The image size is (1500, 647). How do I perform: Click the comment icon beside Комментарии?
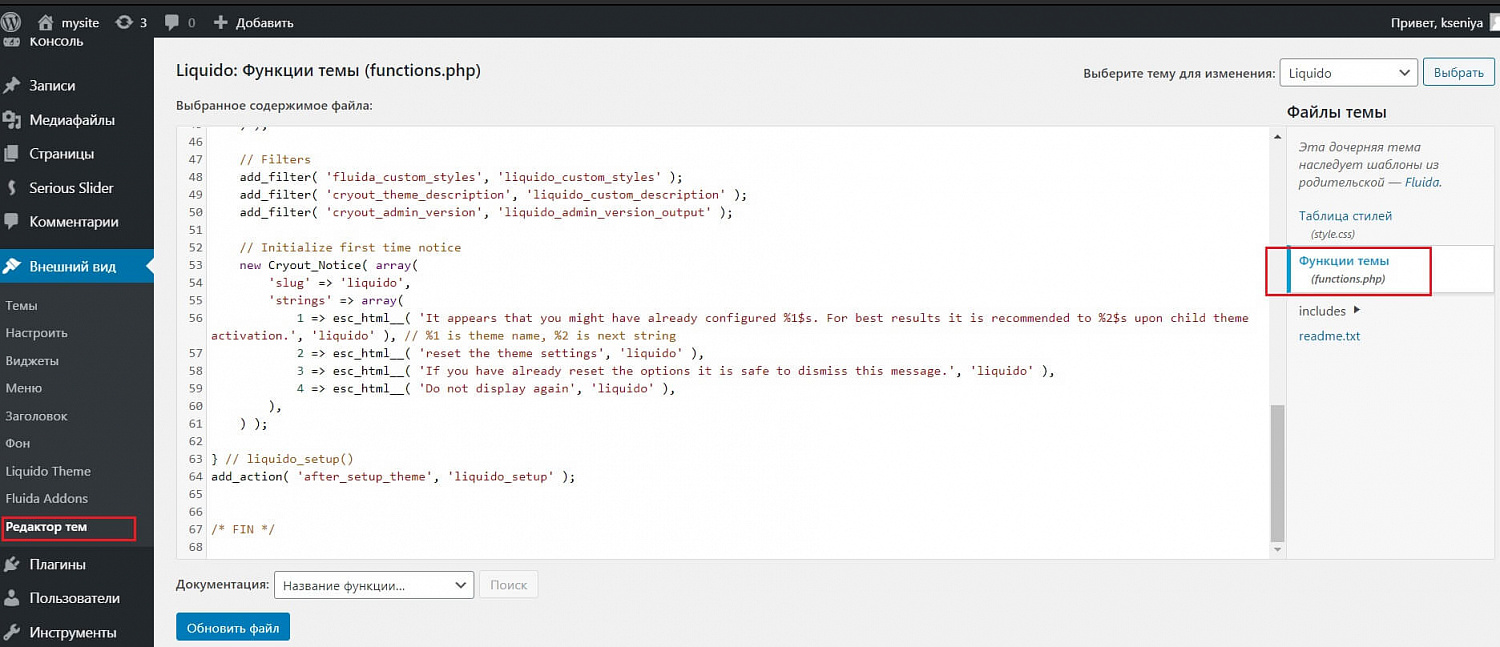[x=12, y=222]
